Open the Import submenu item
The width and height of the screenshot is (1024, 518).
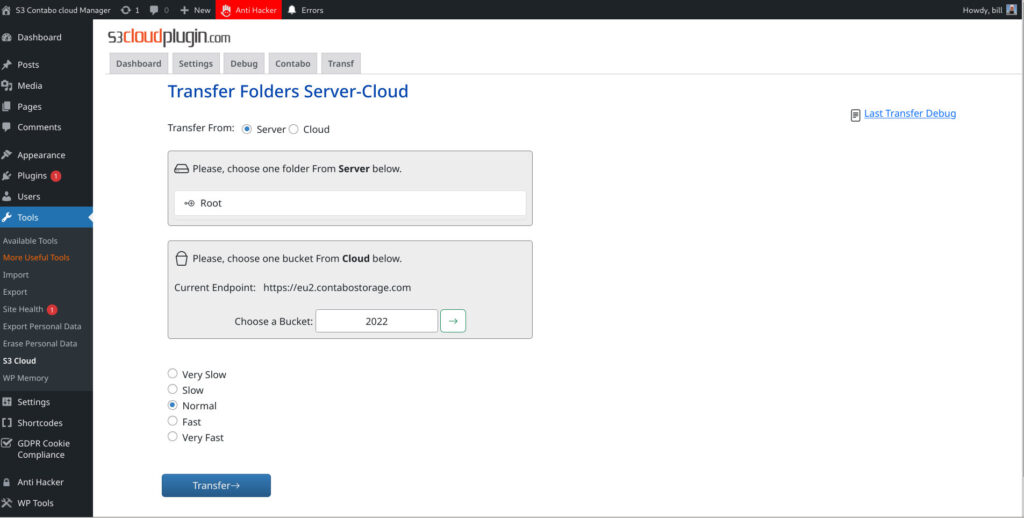(x=16, y=275)
